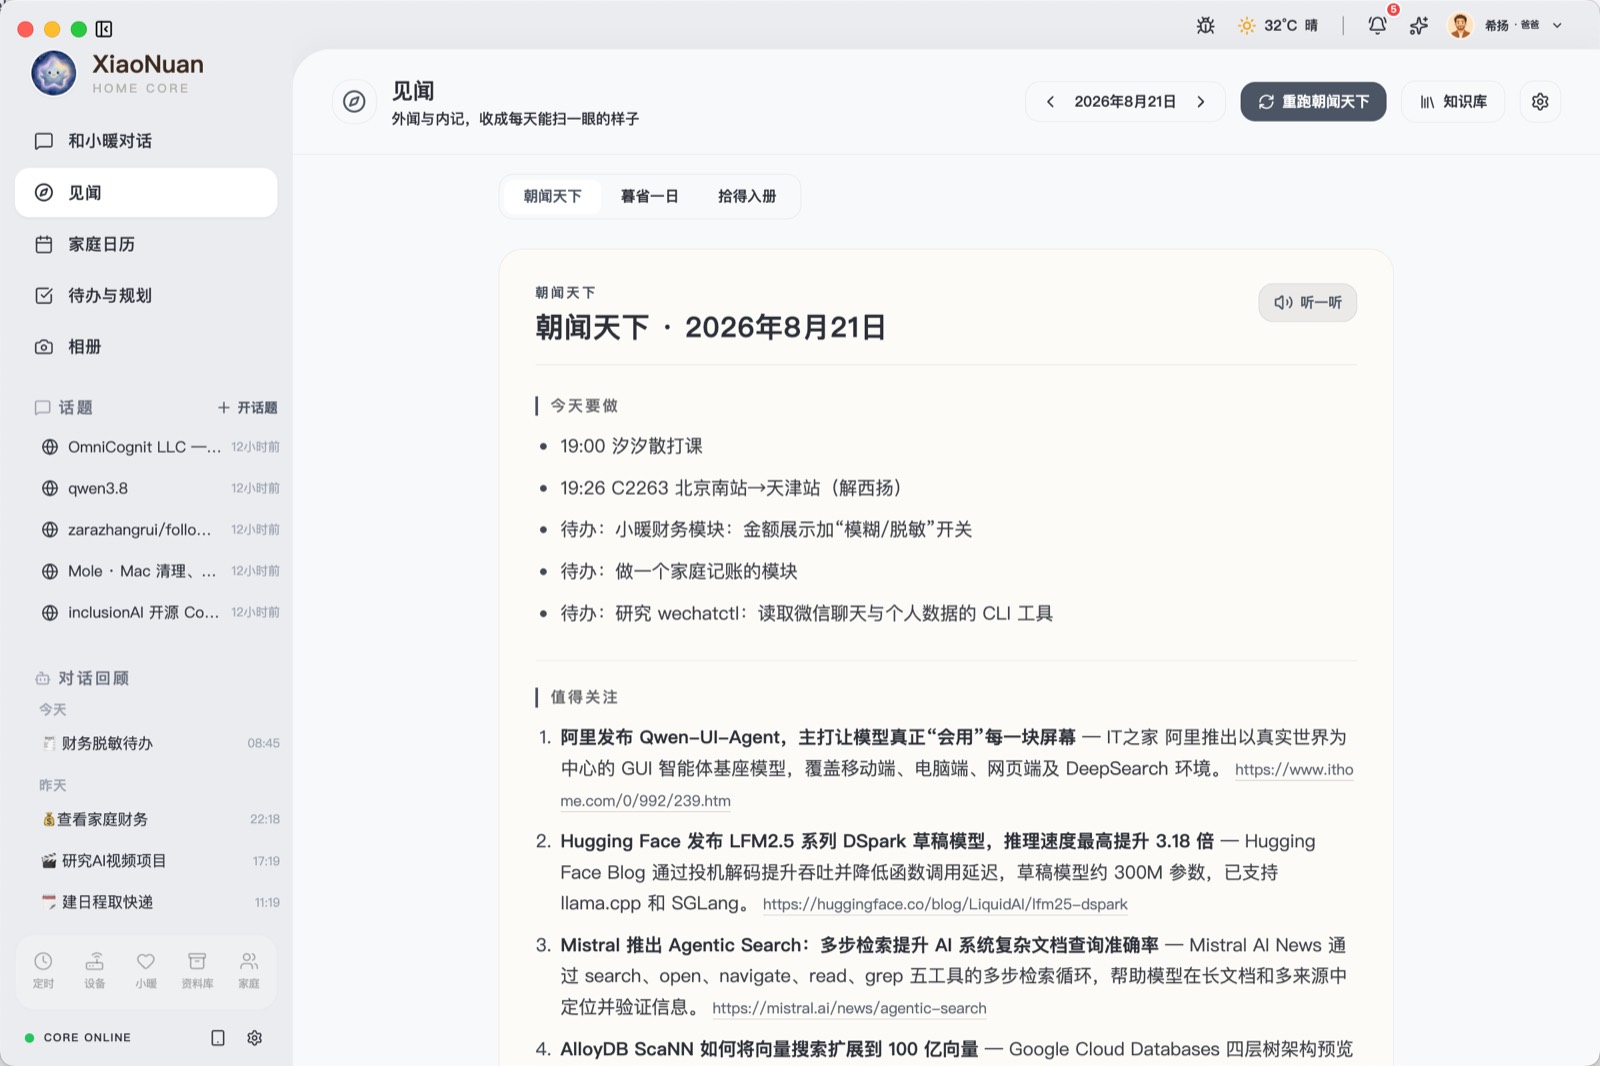
Task: Click the 2026年8月21日 date picker label
Action: pos(1125,102)
